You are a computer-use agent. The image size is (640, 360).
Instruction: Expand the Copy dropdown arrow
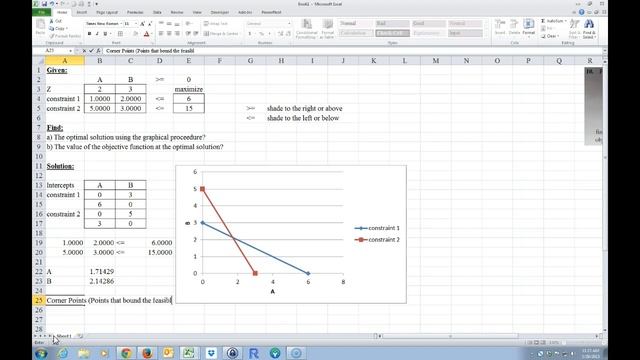(67, 29)
